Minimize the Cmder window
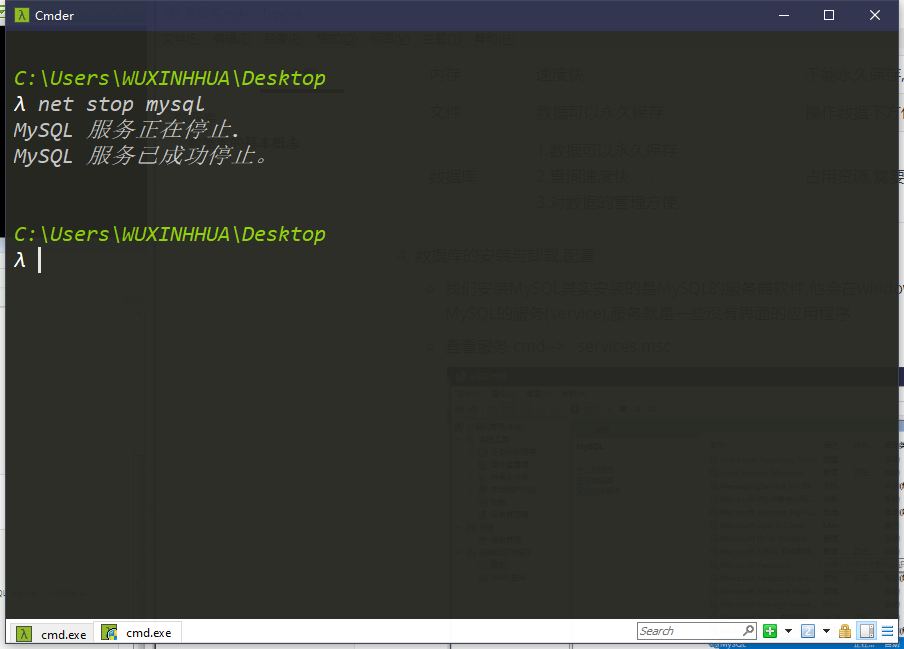This screenshot has width=904, height=649. (784, 16)
